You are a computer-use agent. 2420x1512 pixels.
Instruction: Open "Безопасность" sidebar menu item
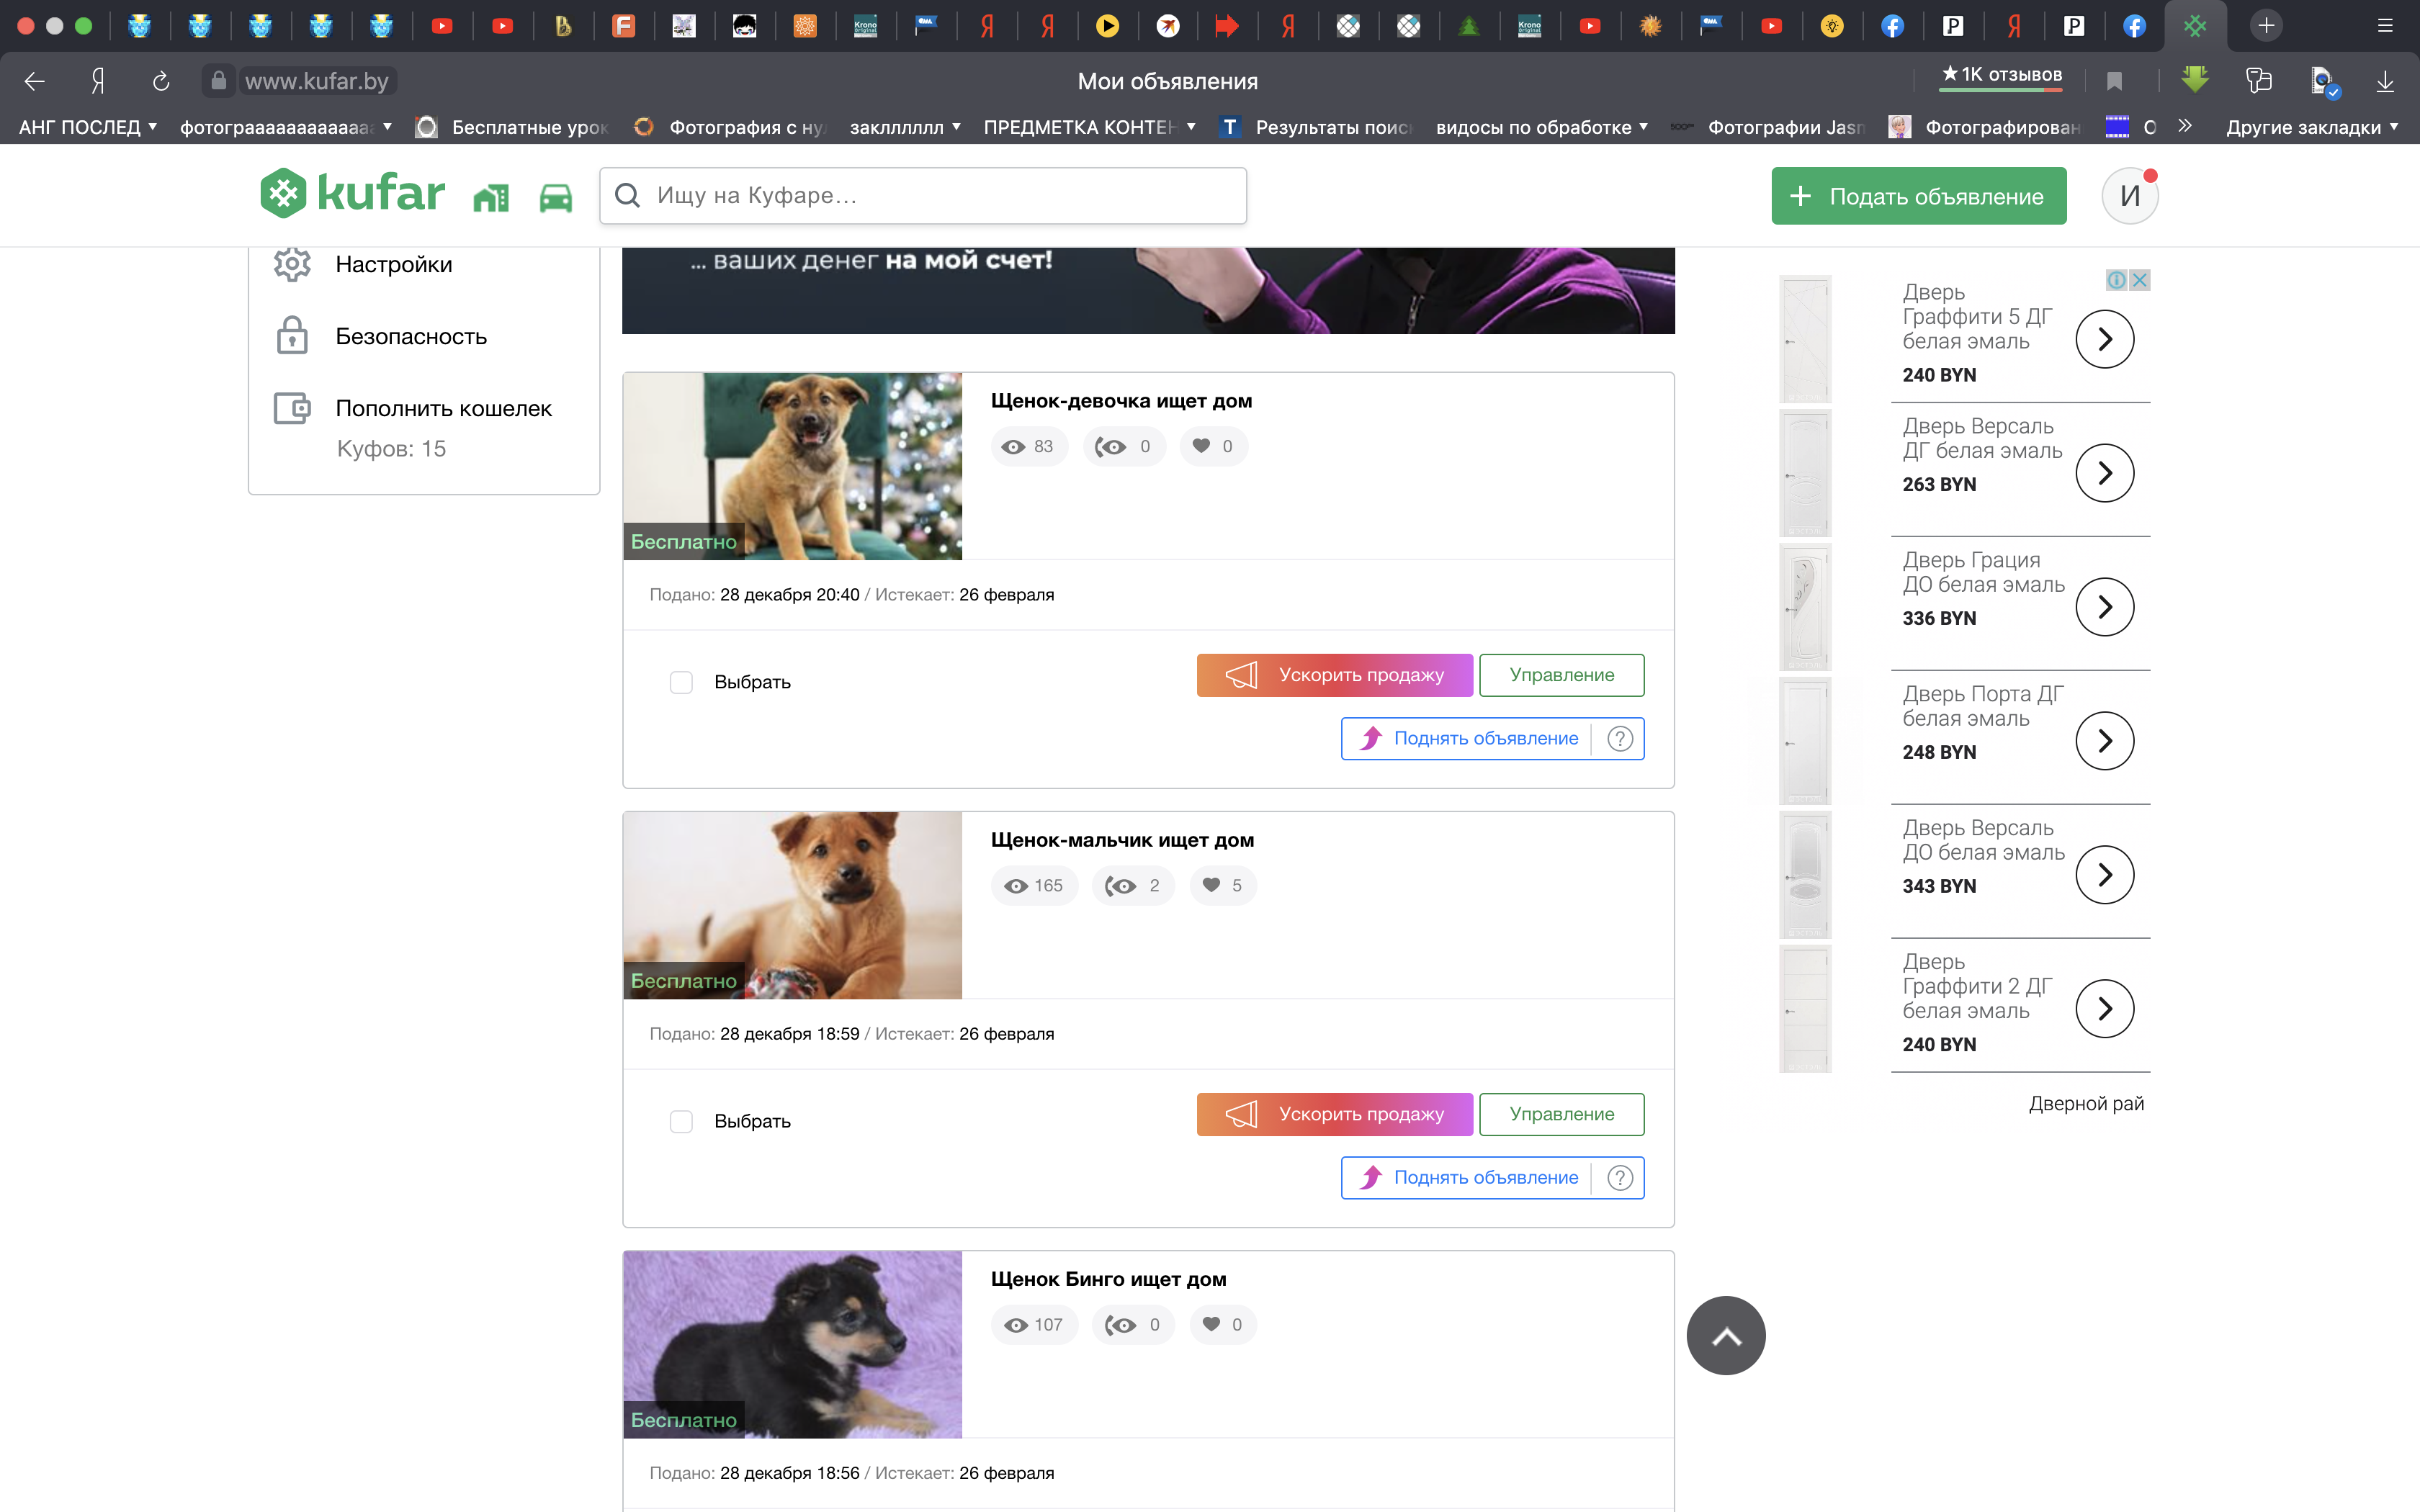point(411,336)
